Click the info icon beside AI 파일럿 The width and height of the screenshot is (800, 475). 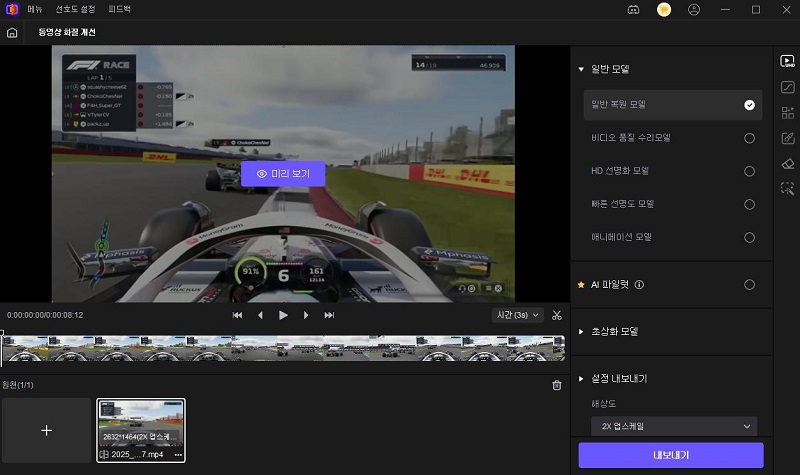(639, 285)
